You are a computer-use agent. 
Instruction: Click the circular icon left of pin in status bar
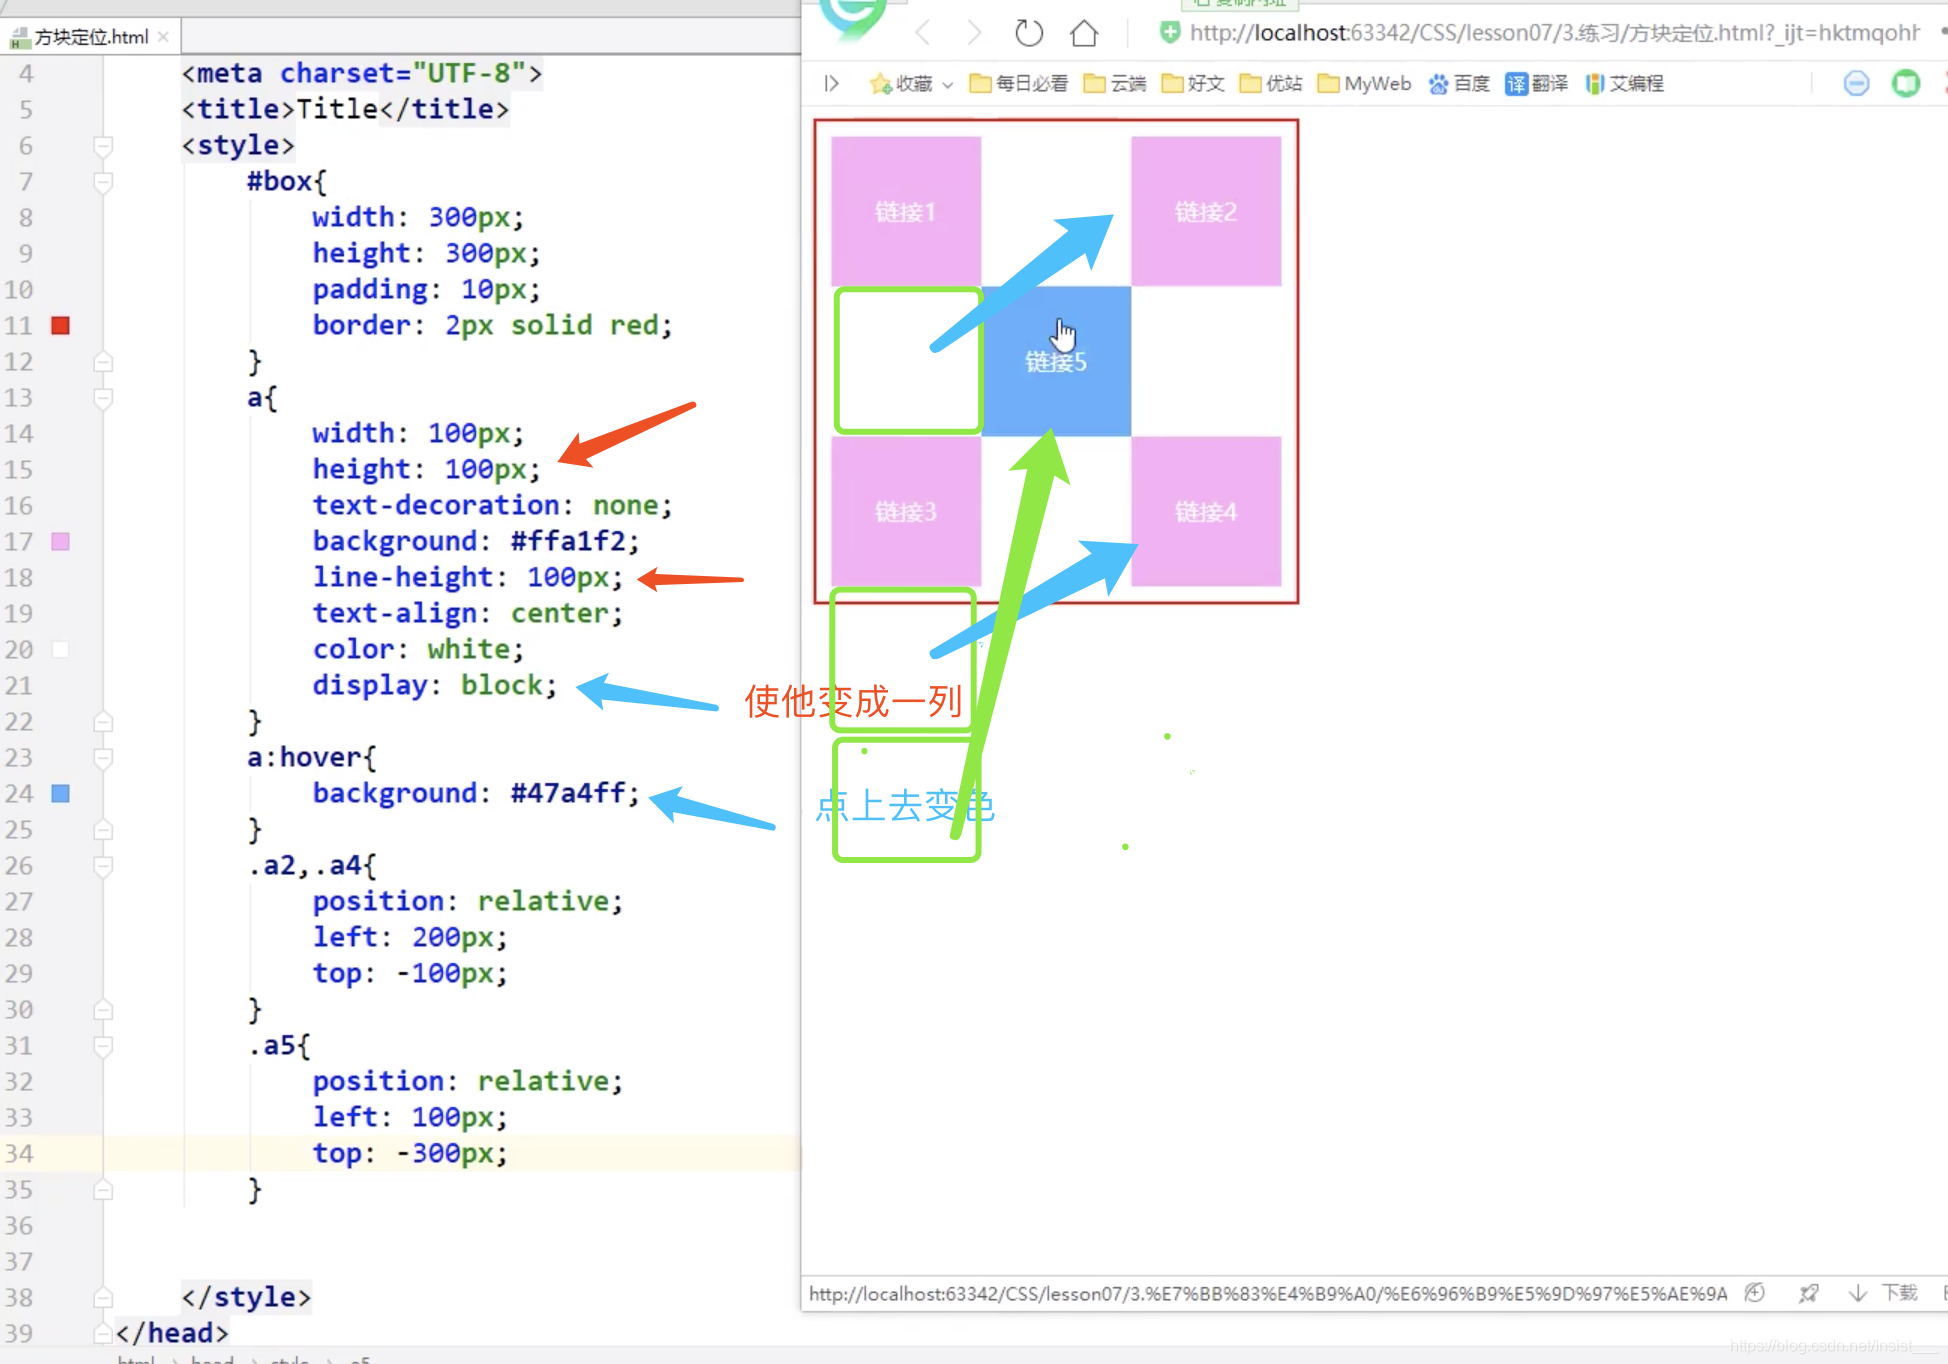[x=1754, y=1293]
